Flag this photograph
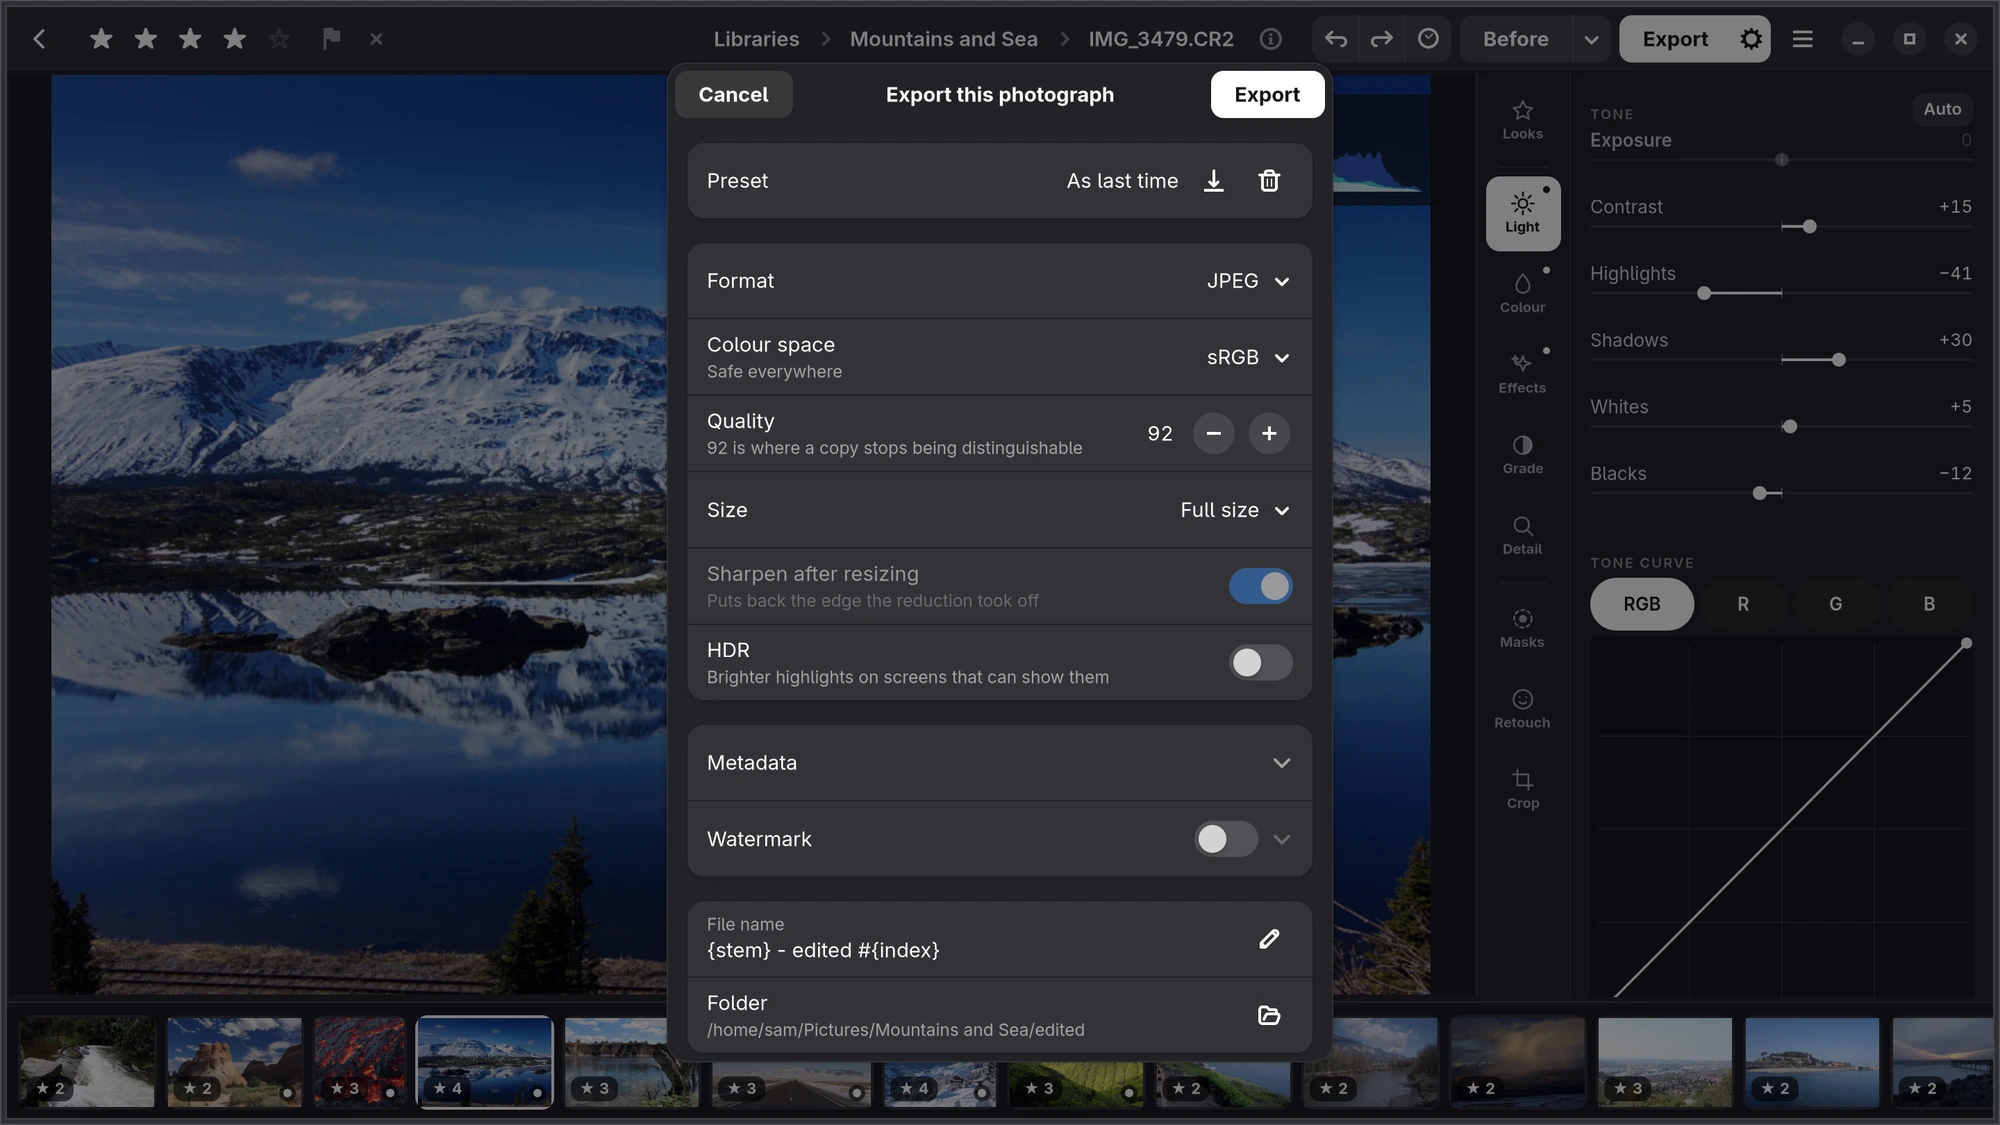This screenshot has height=1125, width=2000. 331,39
